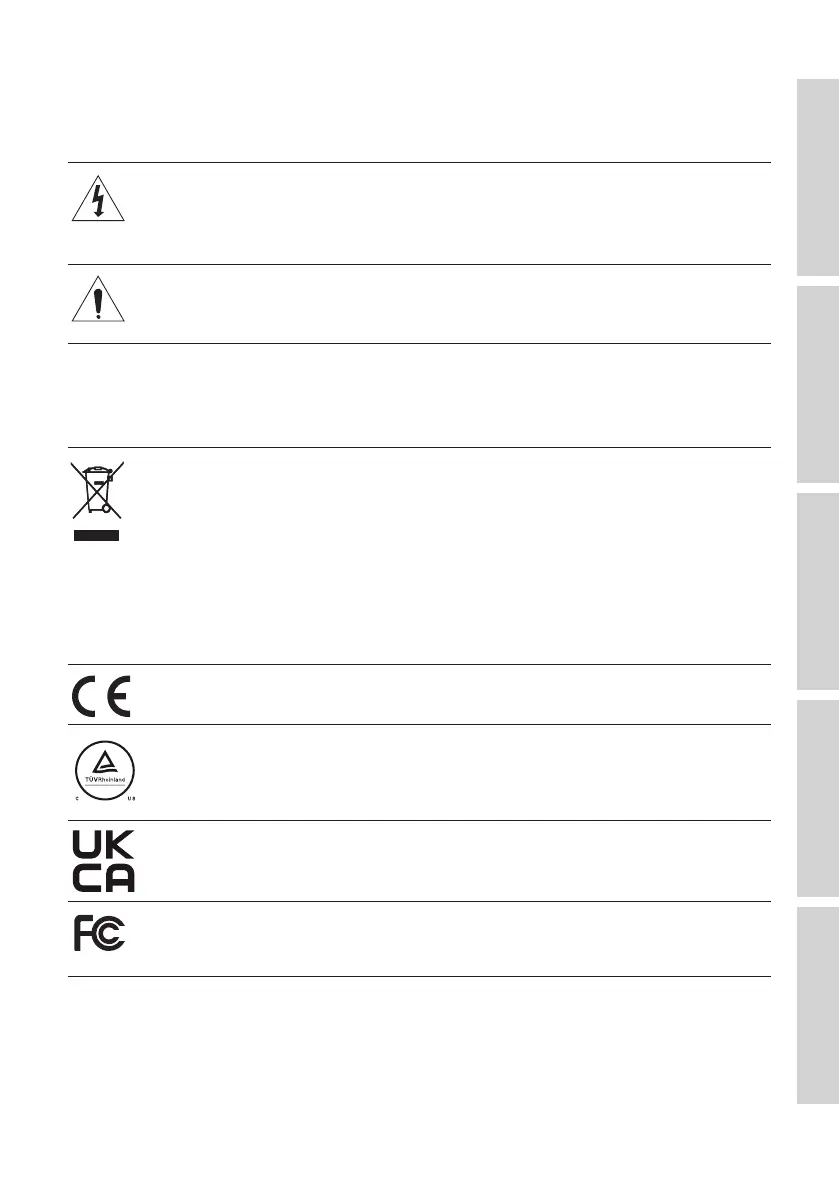Click the "E" letter of the CE mark
Image resolution: width=839 pixels, height=1191 pixels.
tap(118, 695)
